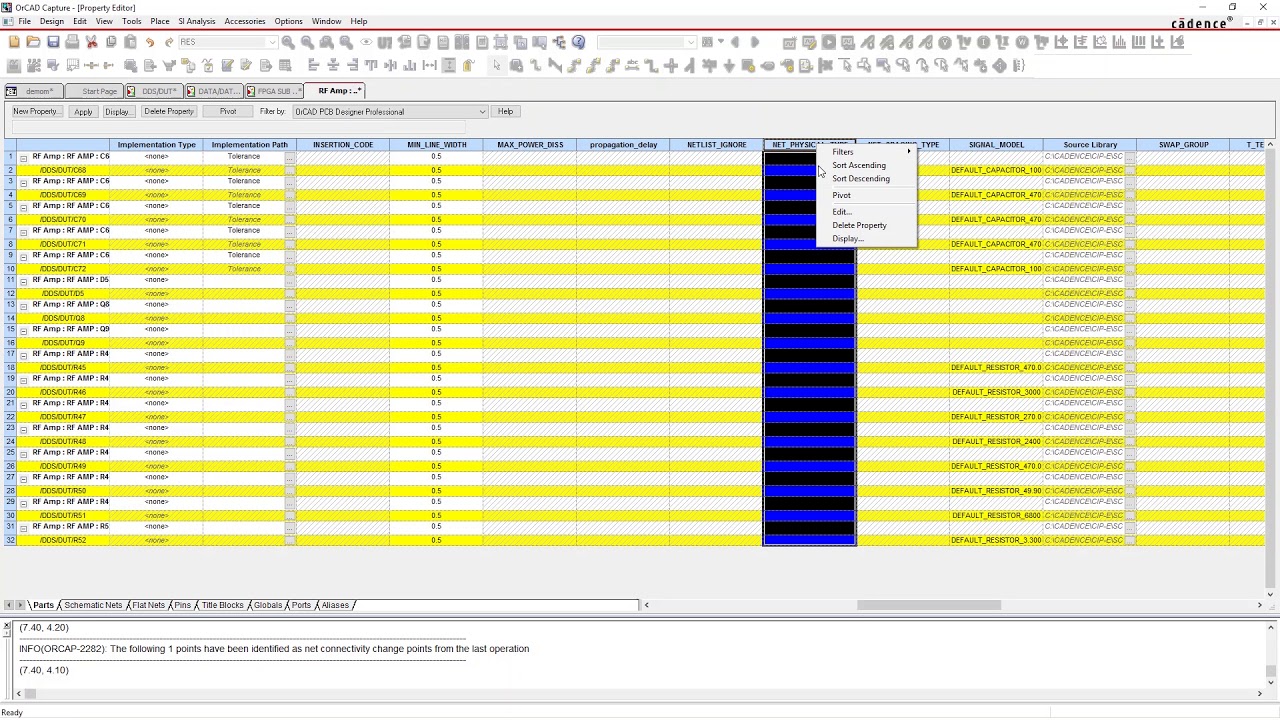Switch to the Title Blocks tab
Screen dimensions: 1280x720
(x=222, y=605)
